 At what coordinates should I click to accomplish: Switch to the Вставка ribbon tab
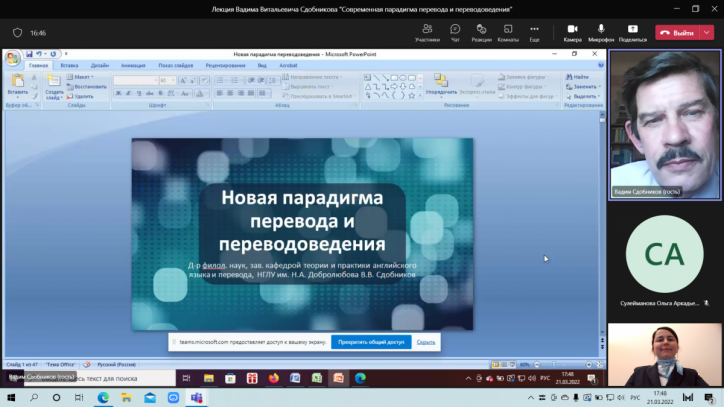[x=69, y=66]
